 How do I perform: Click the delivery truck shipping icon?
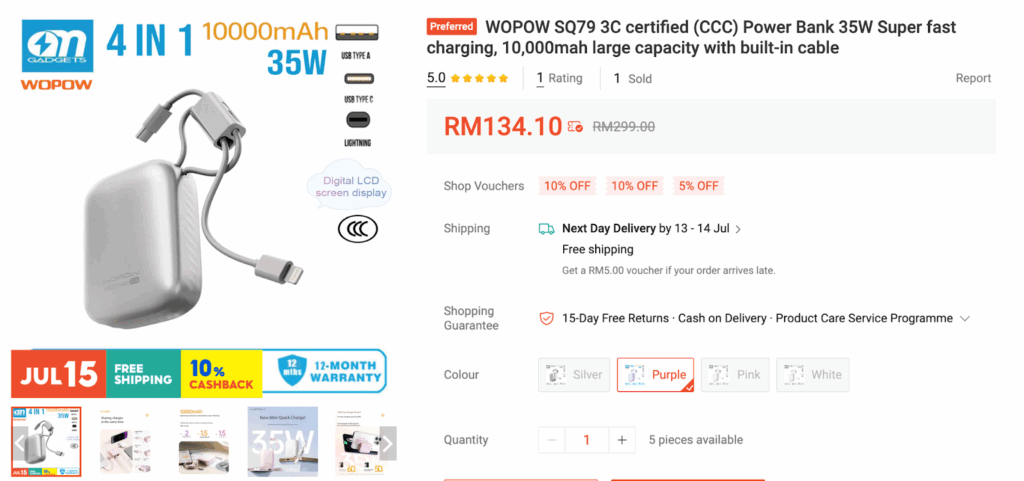[546, 229]
